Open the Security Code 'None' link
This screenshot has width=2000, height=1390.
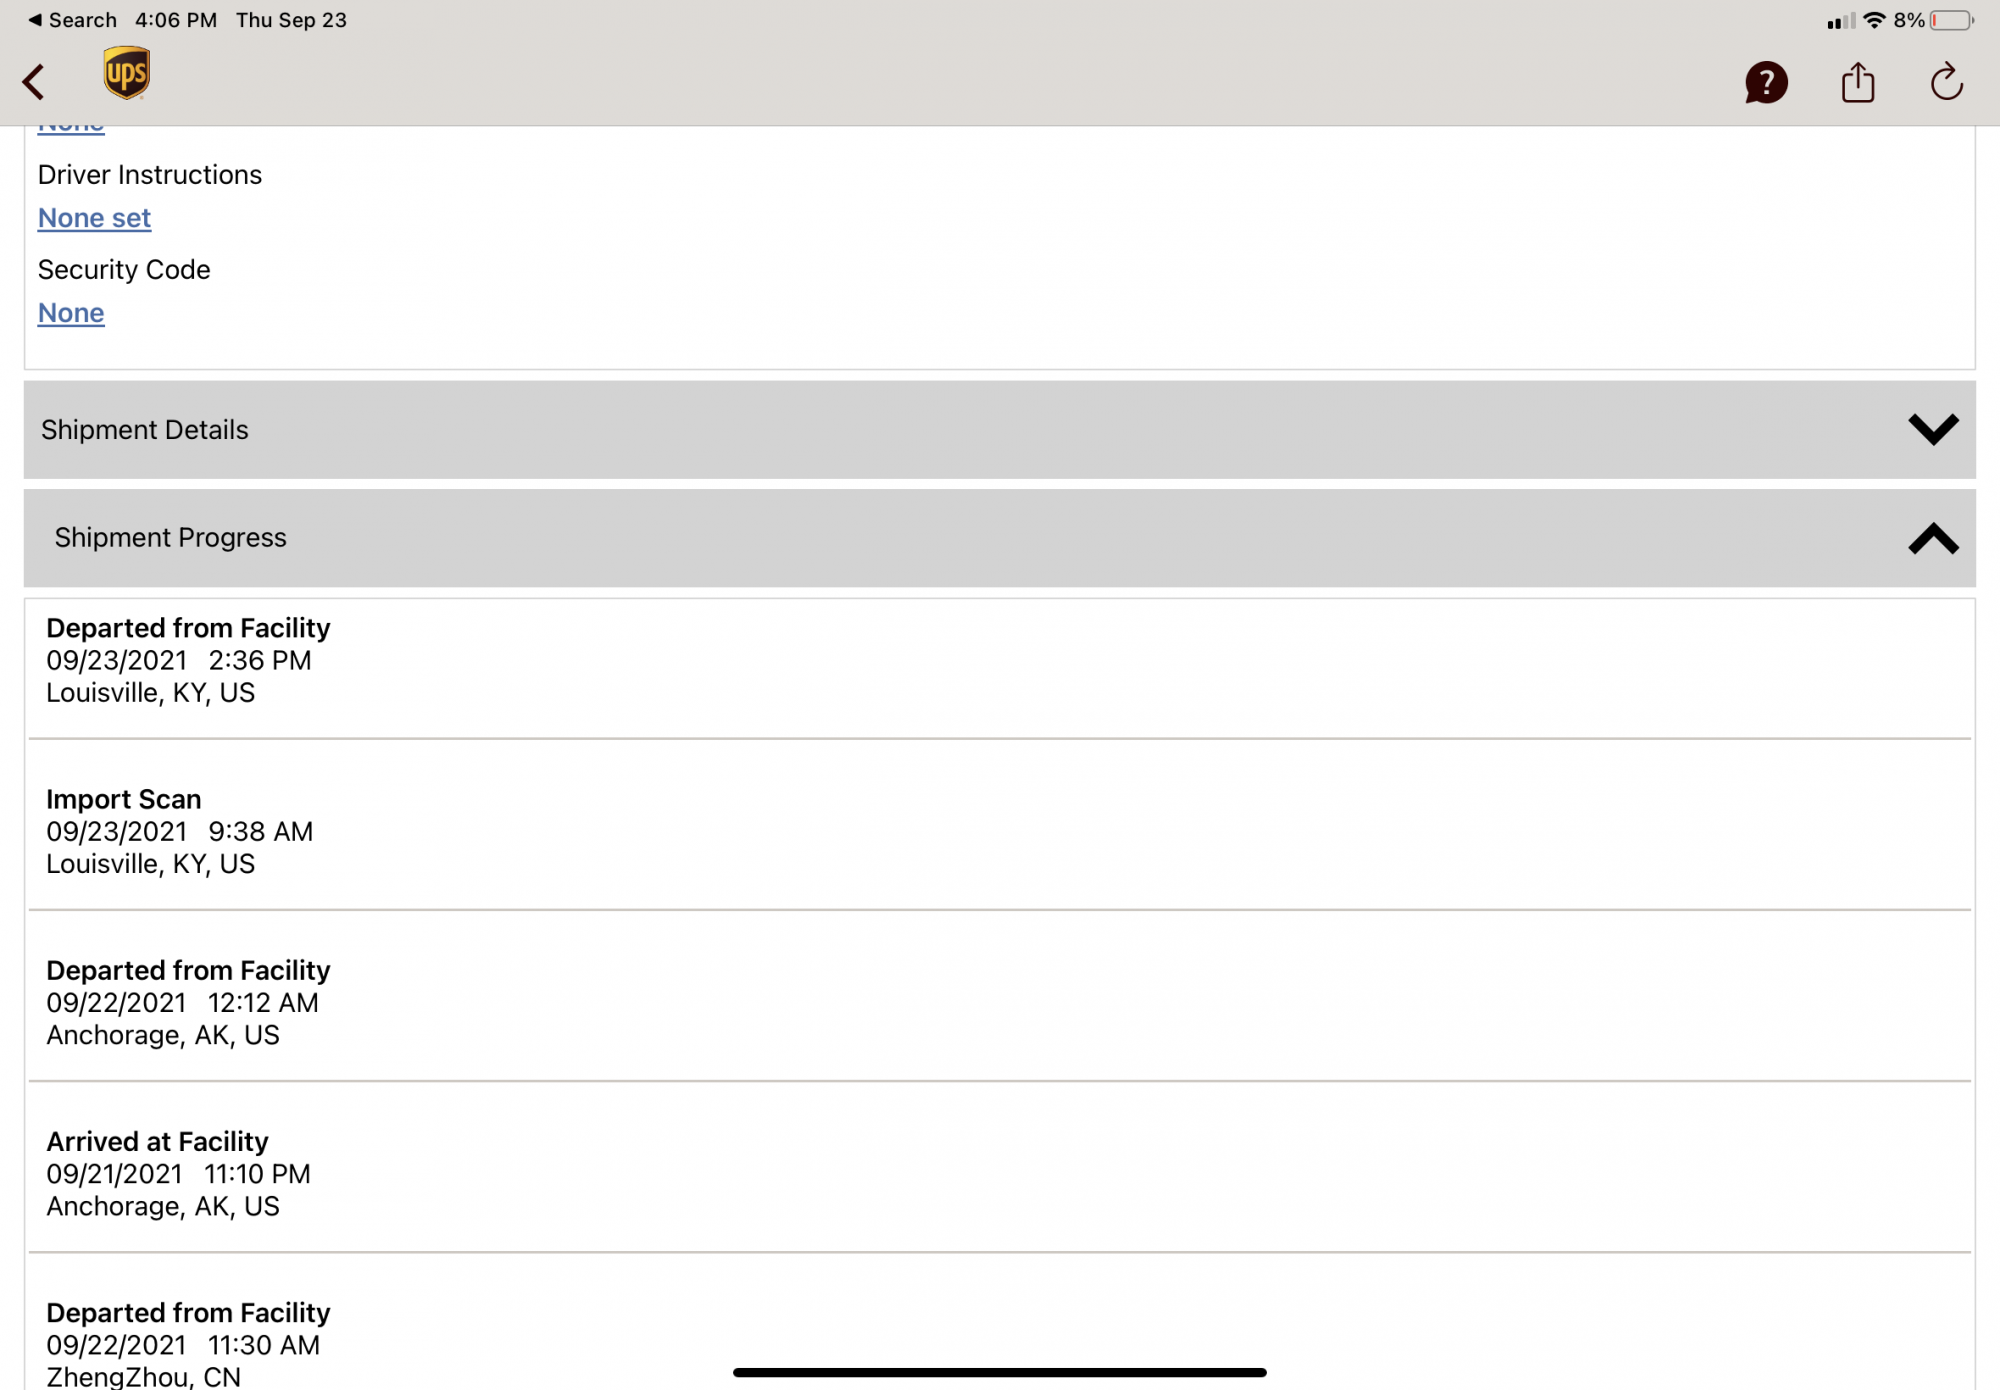71,313
